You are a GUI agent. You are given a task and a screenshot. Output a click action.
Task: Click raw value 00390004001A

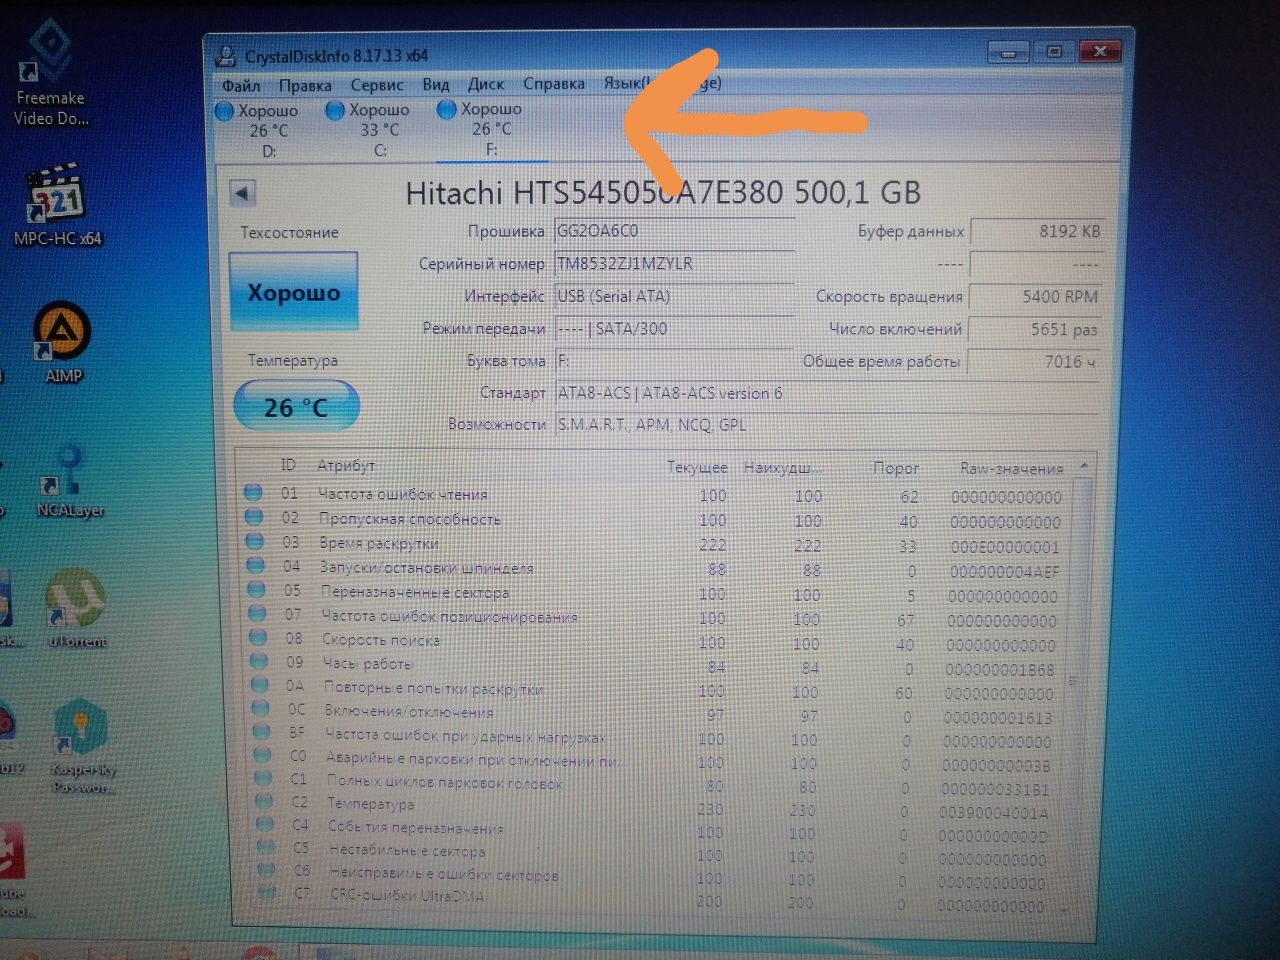tap(993, 813)
